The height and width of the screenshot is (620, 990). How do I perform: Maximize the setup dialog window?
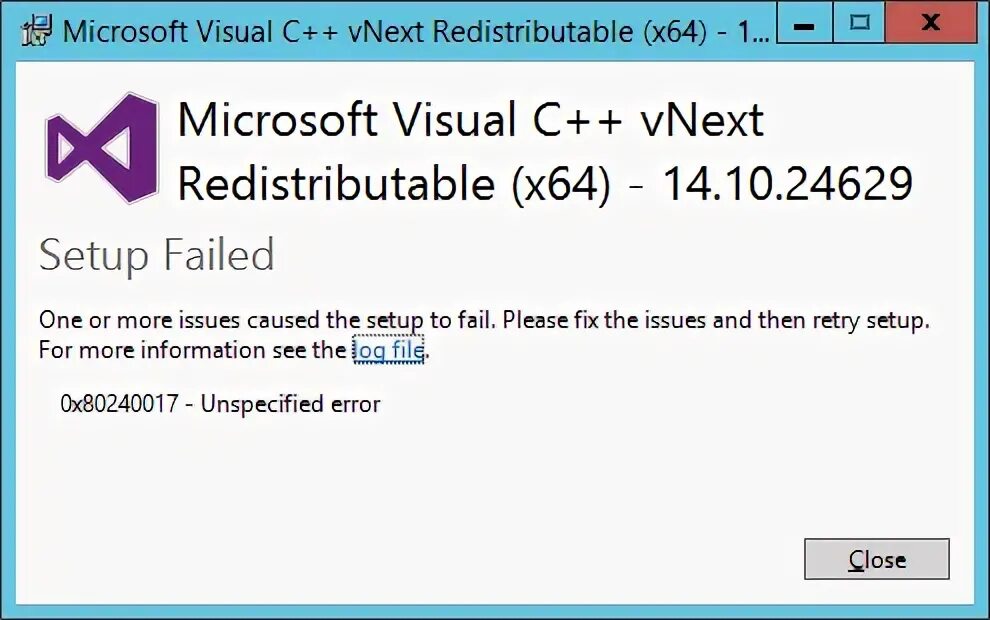click(x=859, y=22)
